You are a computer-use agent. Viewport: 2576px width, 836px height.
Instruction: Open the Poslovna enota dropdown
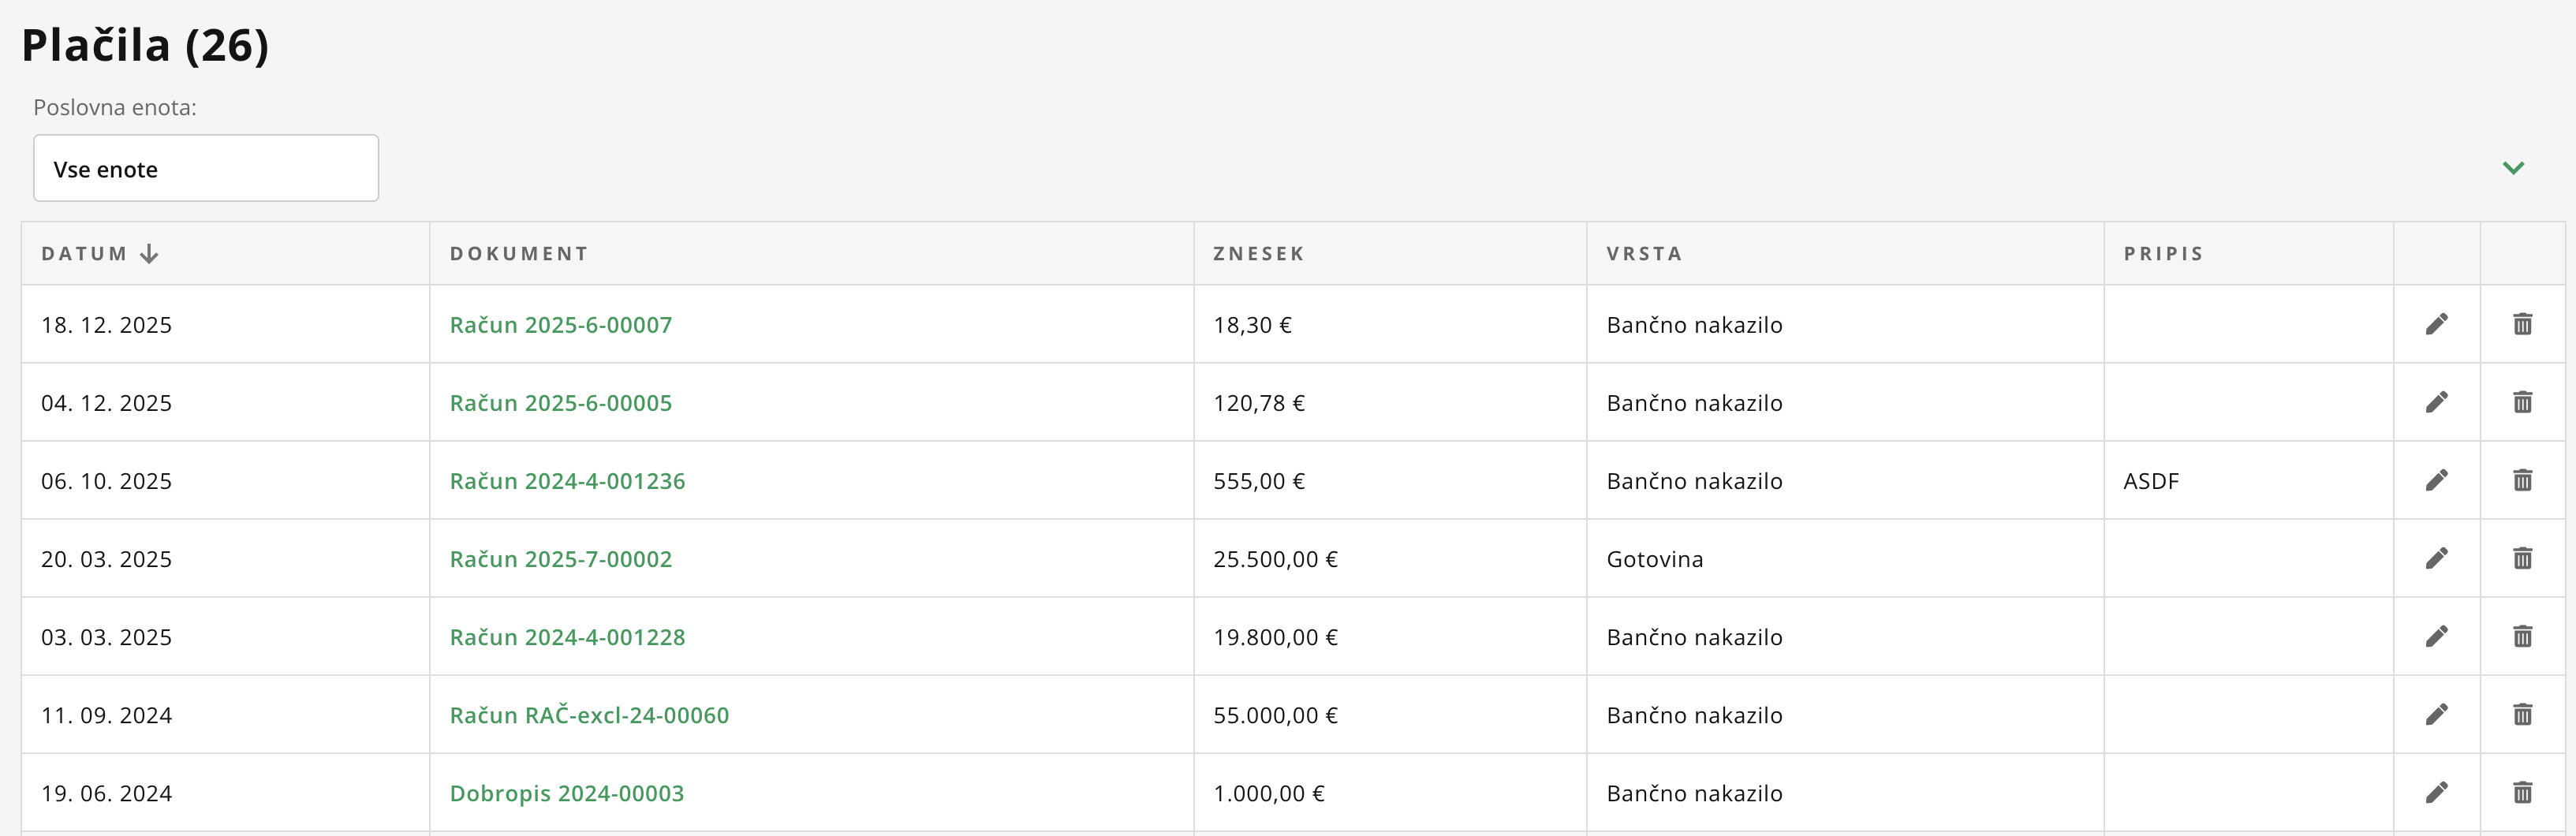pyautogui.click(x=206, y=168)
